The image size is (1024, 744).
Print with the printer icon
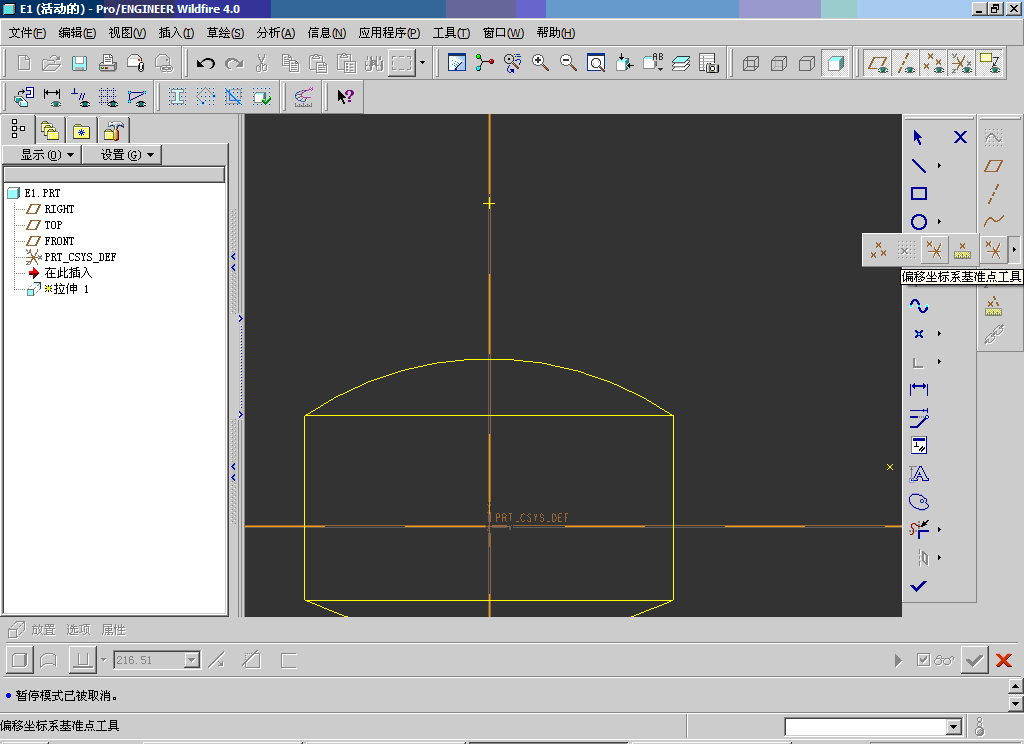tap(107, 63)
